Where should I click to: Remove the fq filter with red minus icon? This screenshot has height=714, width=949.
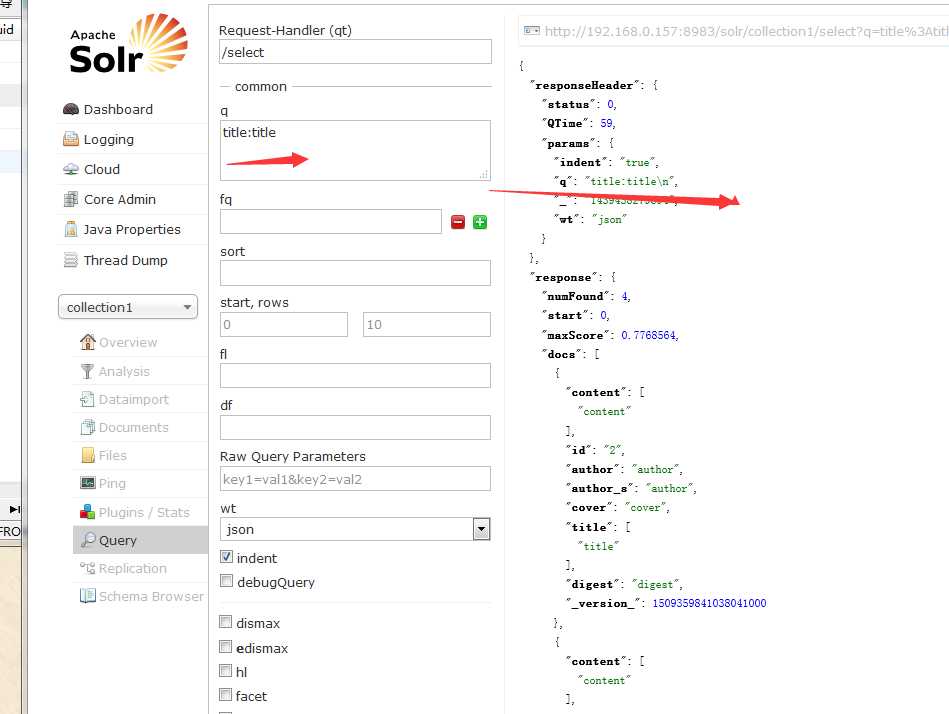tap(458, 222)
